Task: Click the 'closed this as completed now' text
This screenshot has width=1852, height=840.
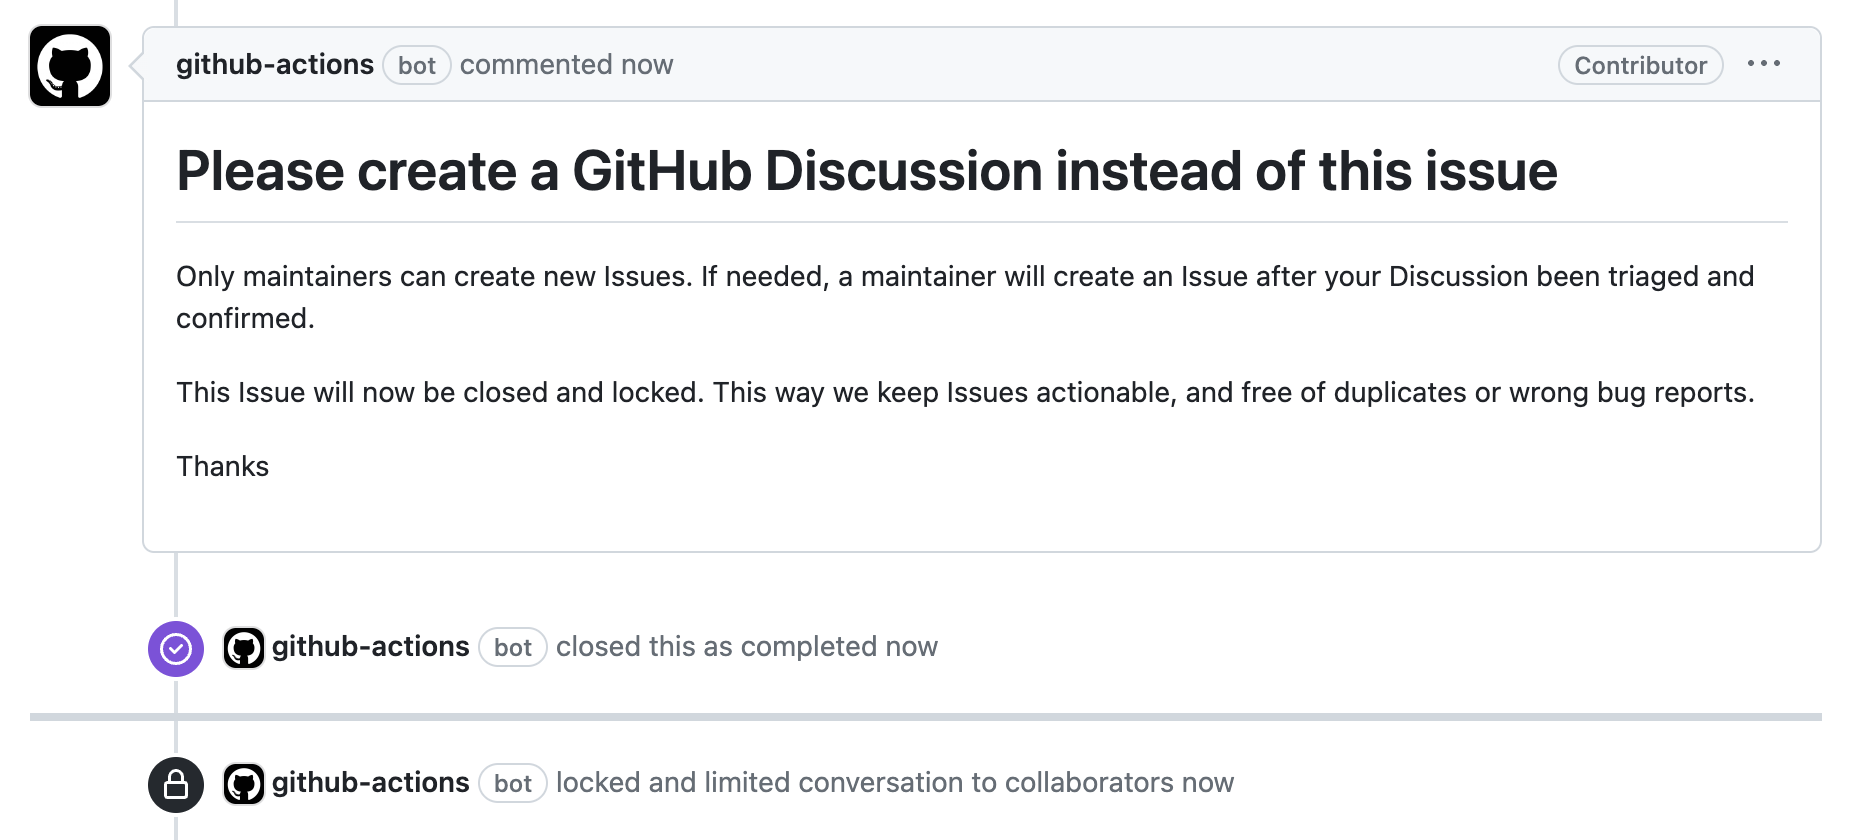Action: 748,647
